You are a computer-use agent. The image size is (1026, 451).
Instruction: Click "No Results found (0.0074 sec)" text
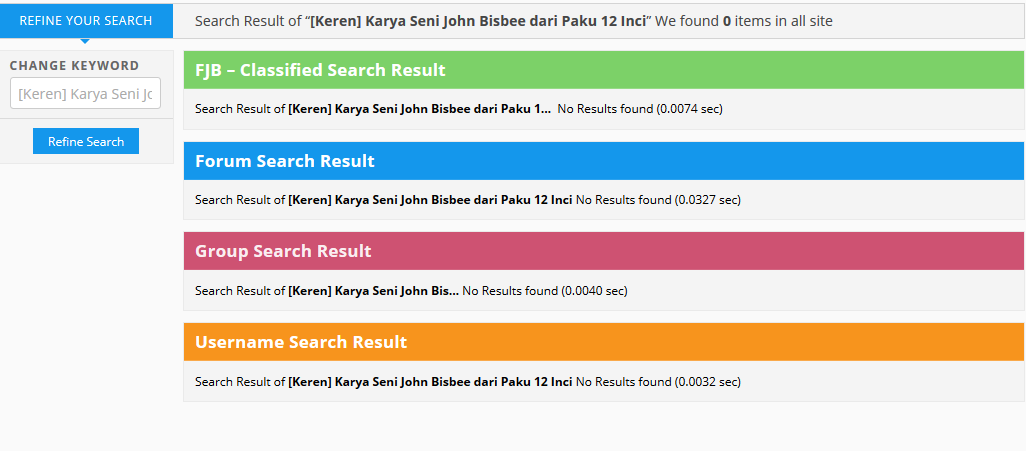[x=640, y=109]
